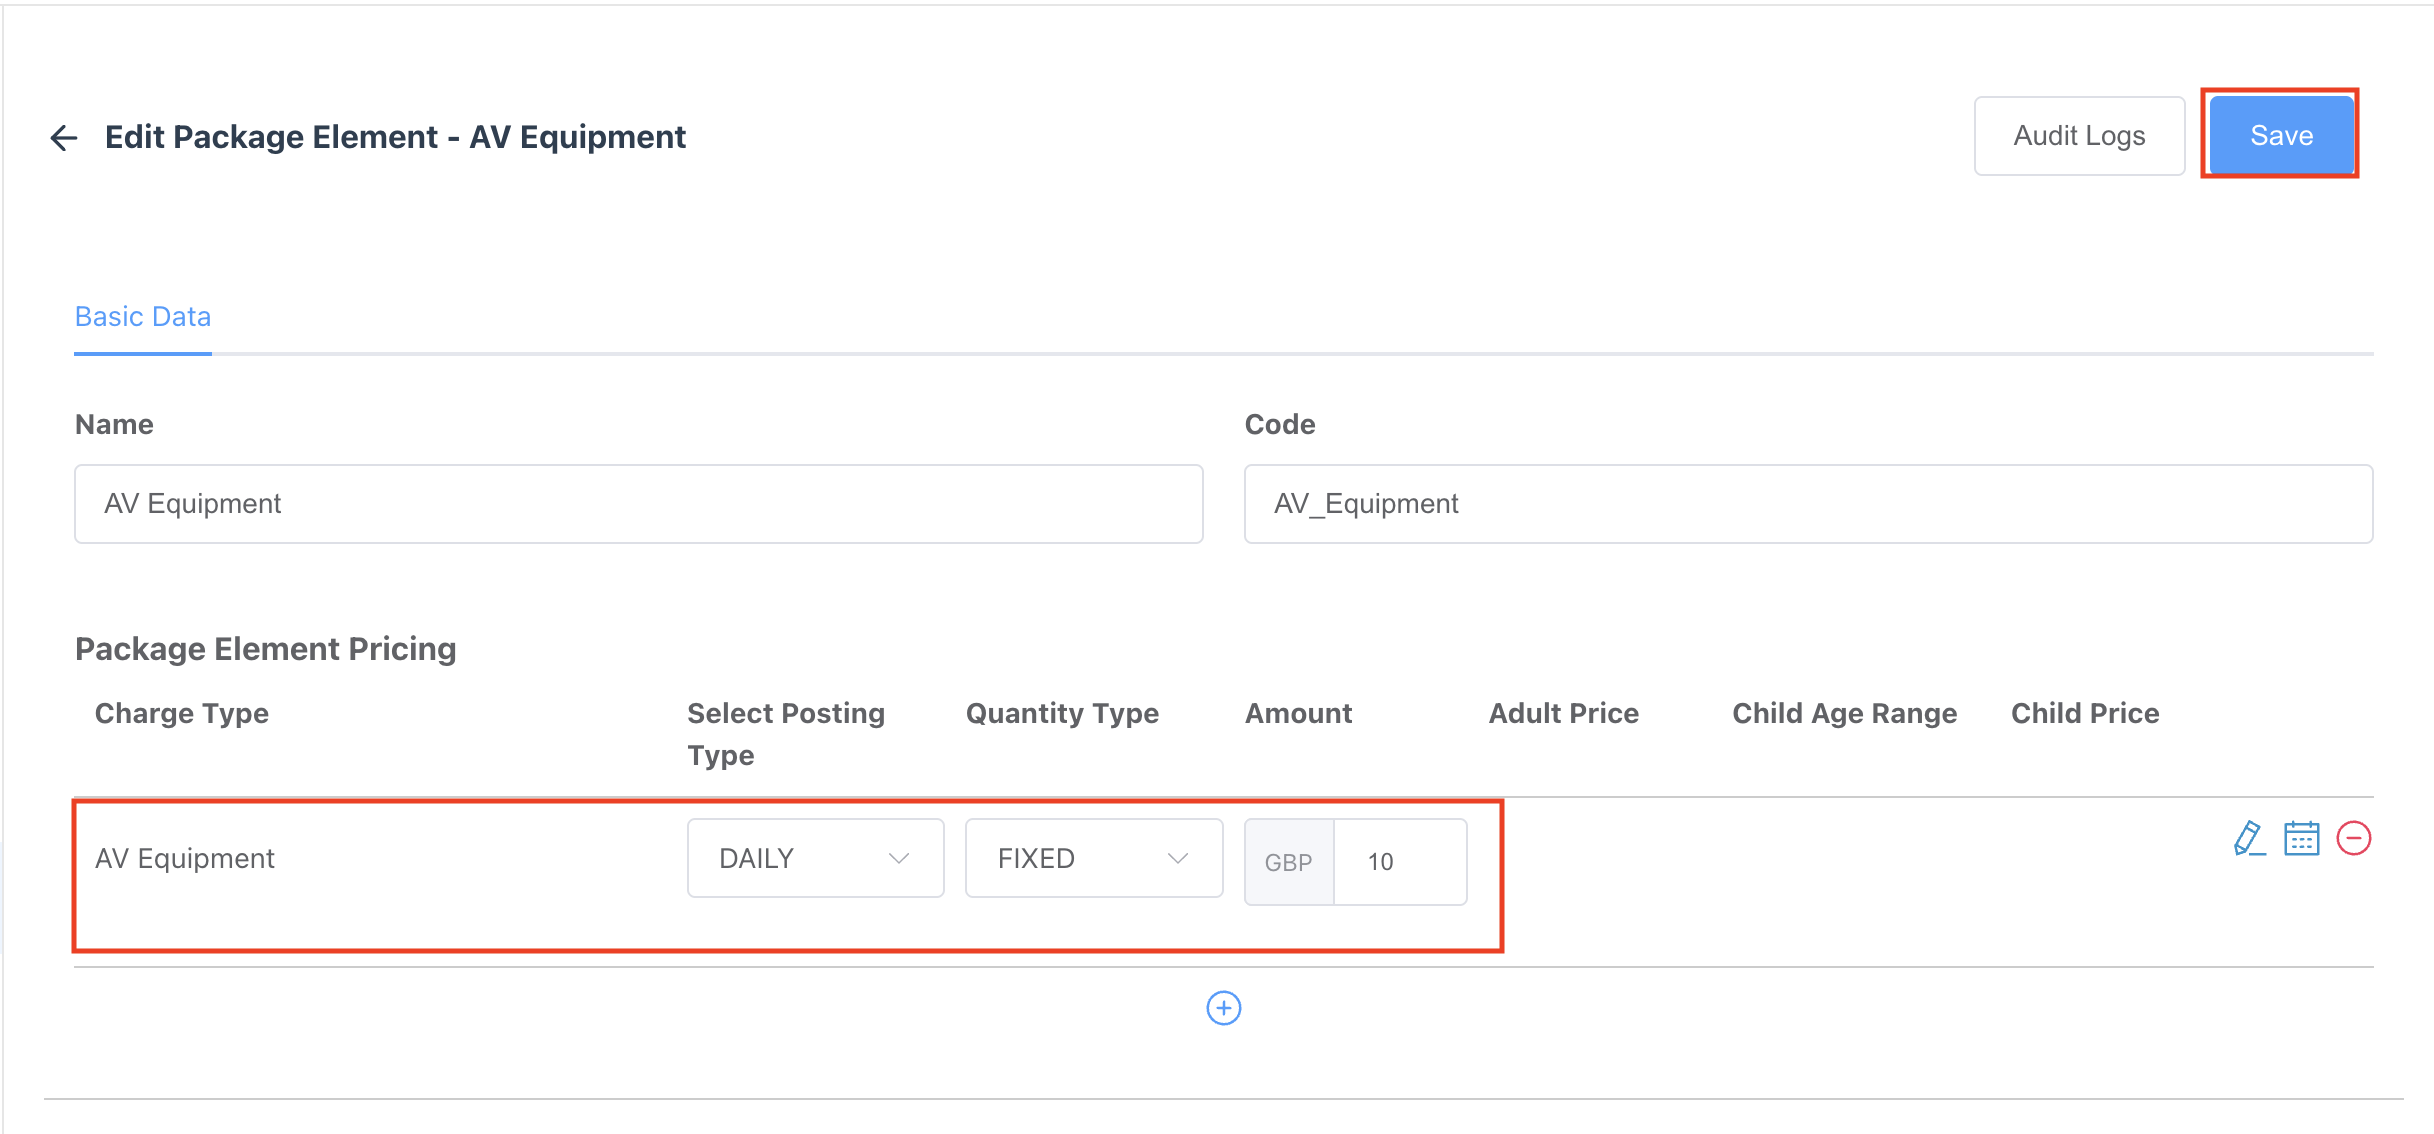Viewport: 2434px width, 1134px height.
Task: Click the Adult Price column header
Action: [x=1563, y=713]
